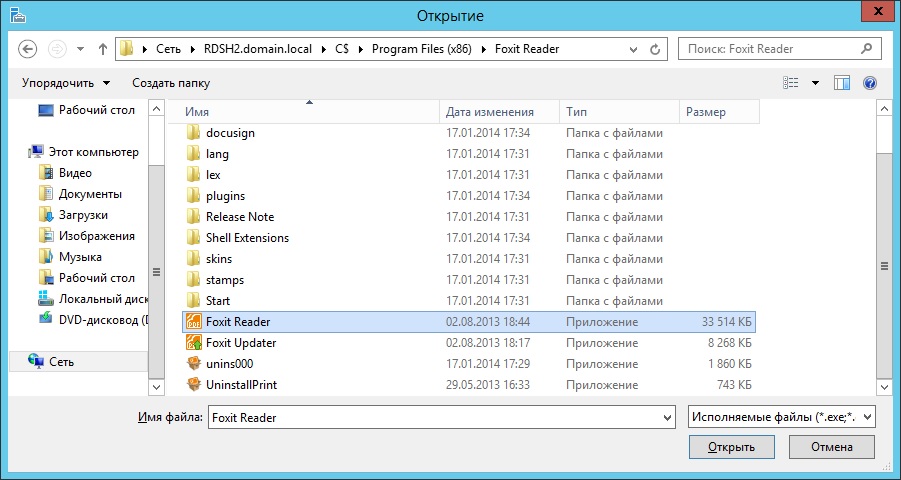Sort by the Тип column header
The width and height of the screenshot is (901, 480).
(x=619, y=112)
